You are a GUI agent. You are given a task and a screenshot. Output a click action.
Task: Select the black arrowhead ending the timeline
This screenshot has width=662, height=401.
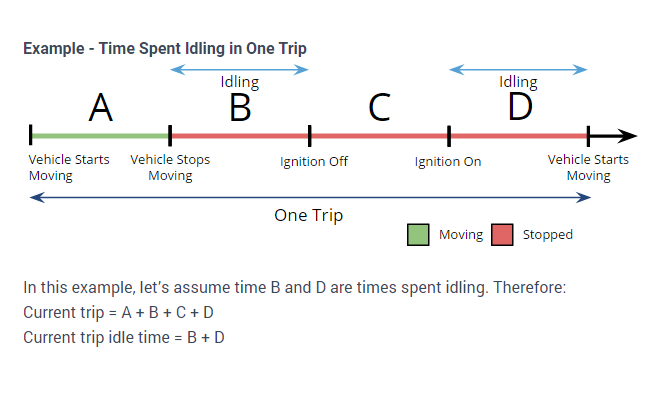627,135
